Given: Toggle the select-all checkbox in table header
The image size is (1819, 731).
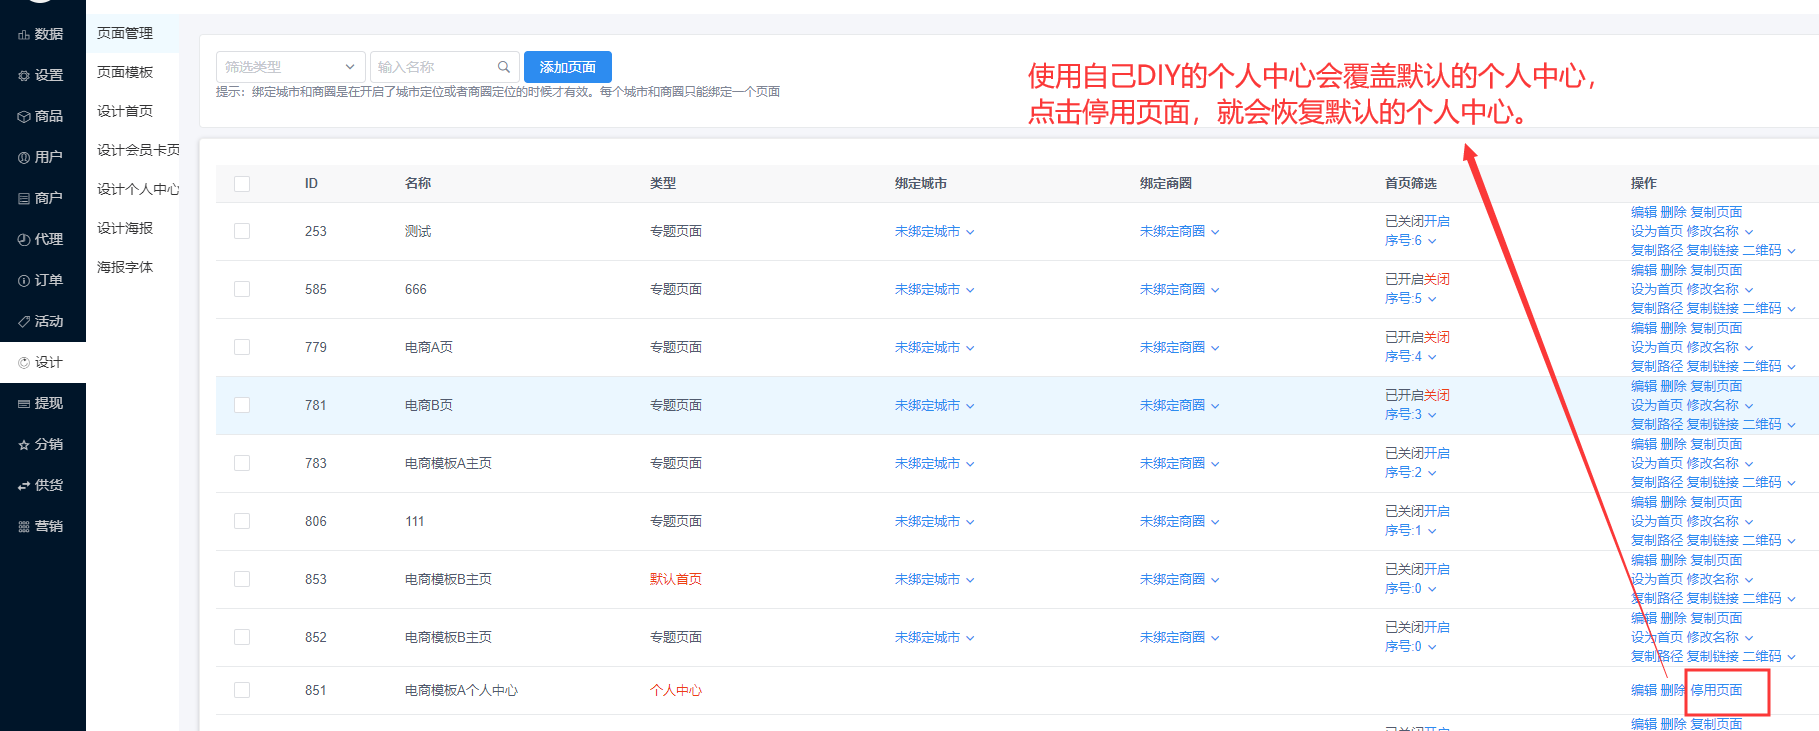Looking at the screenshot, I should pos(242,184).
